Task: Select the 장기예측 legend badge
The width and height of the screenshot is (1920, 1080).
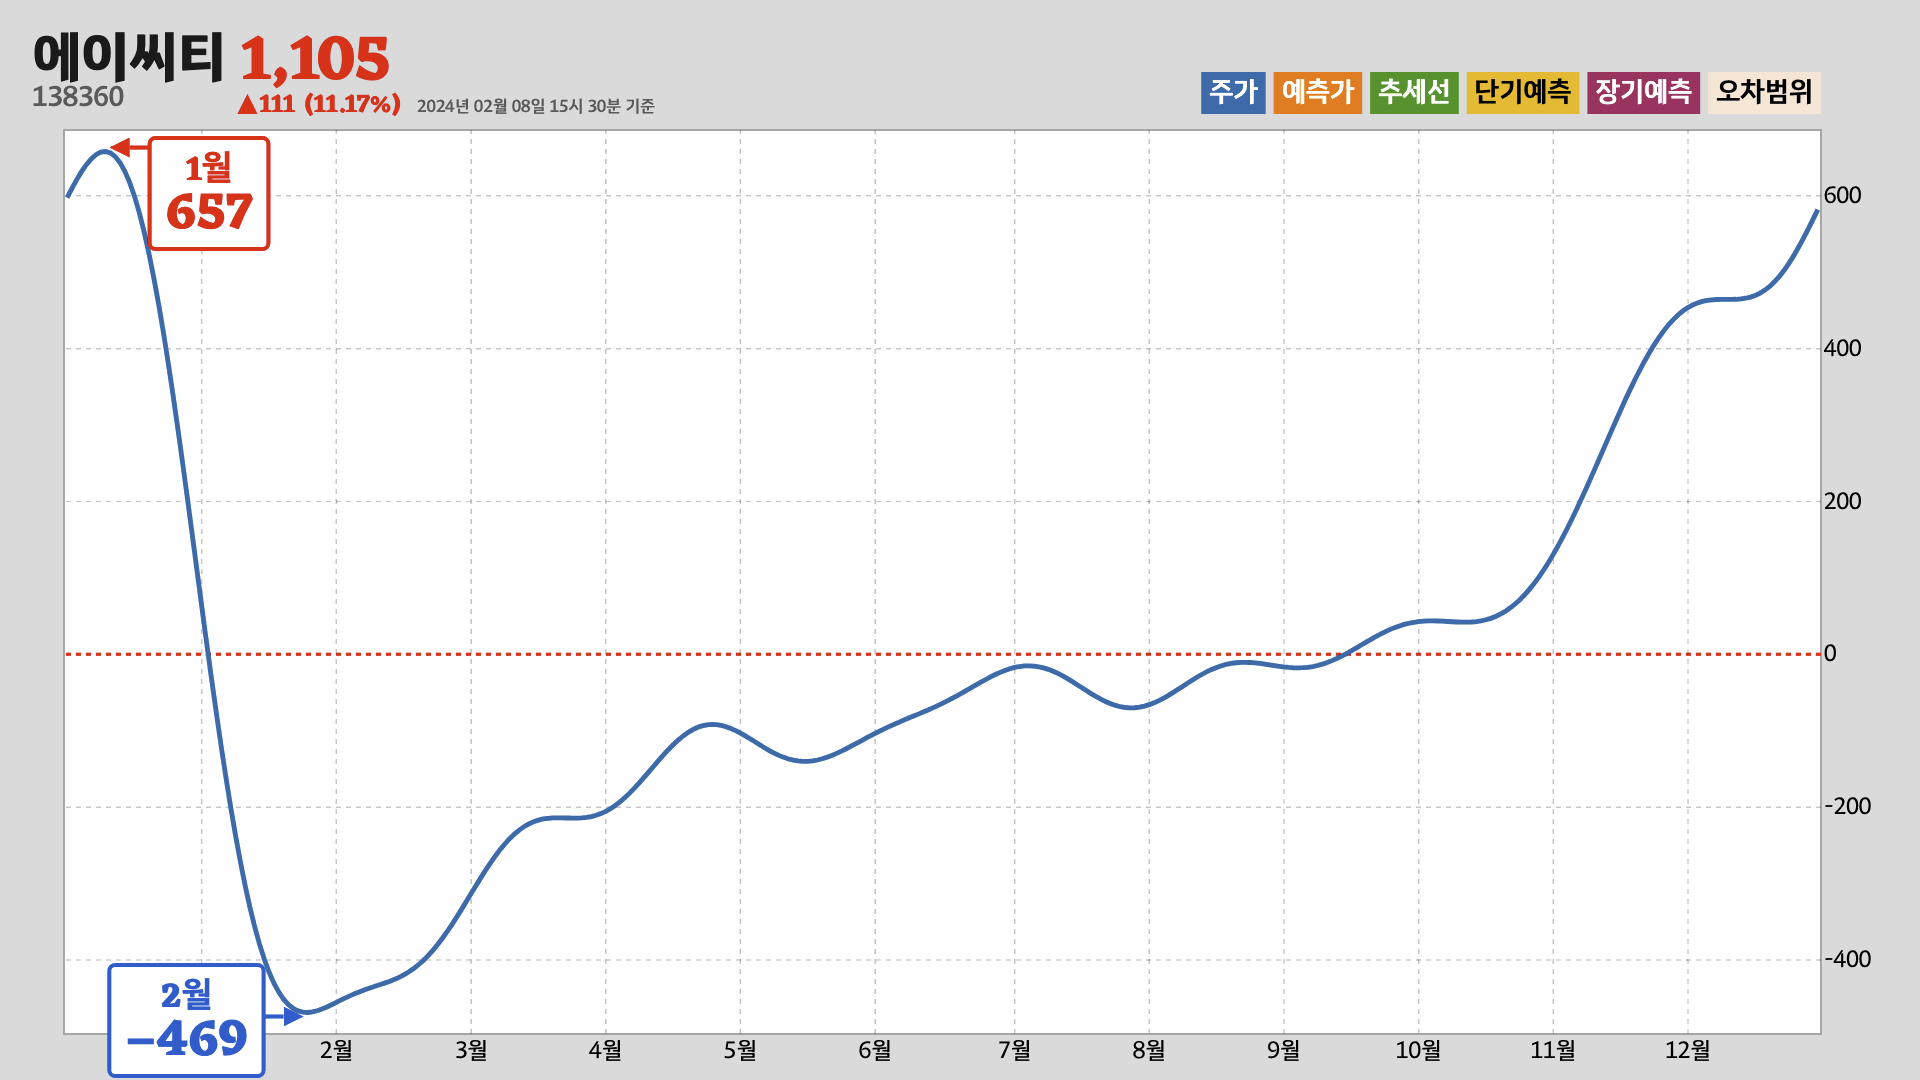Action: [x=1643, y=93]
